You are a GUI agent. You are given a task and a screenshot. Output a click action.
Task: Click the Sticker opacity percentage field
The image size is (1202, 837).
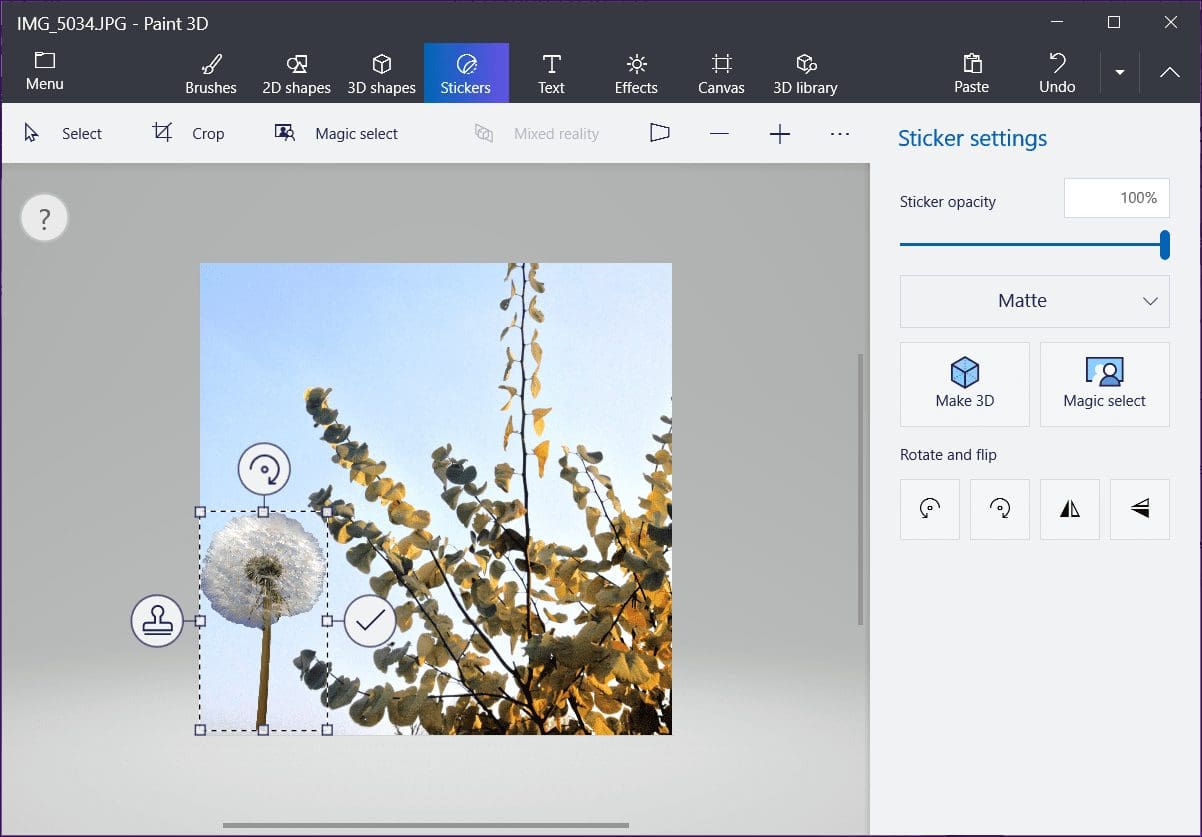click(1117, 198)
